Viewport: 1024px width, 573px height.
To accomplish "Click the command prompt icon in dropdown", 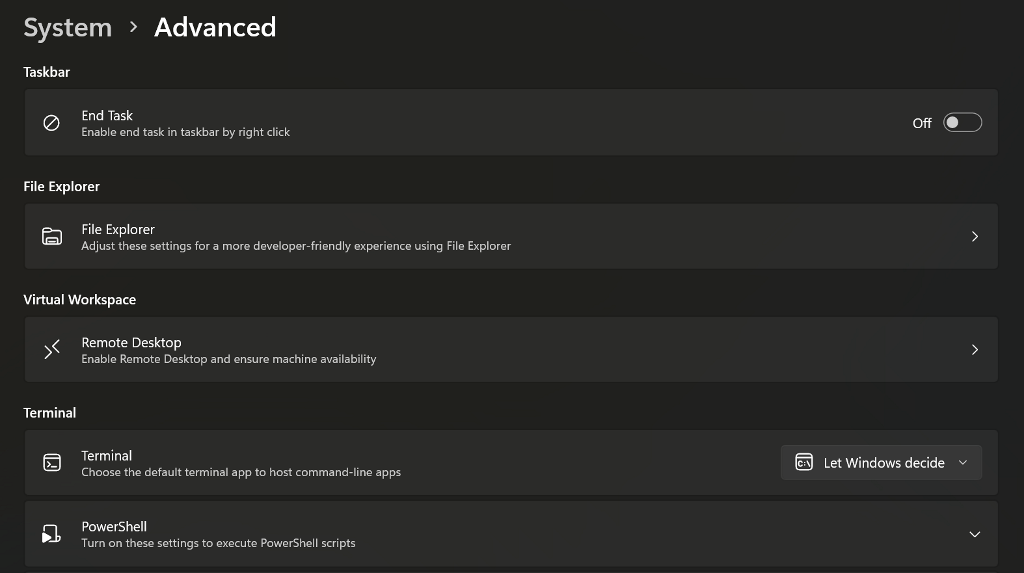I will click(803, 462).
